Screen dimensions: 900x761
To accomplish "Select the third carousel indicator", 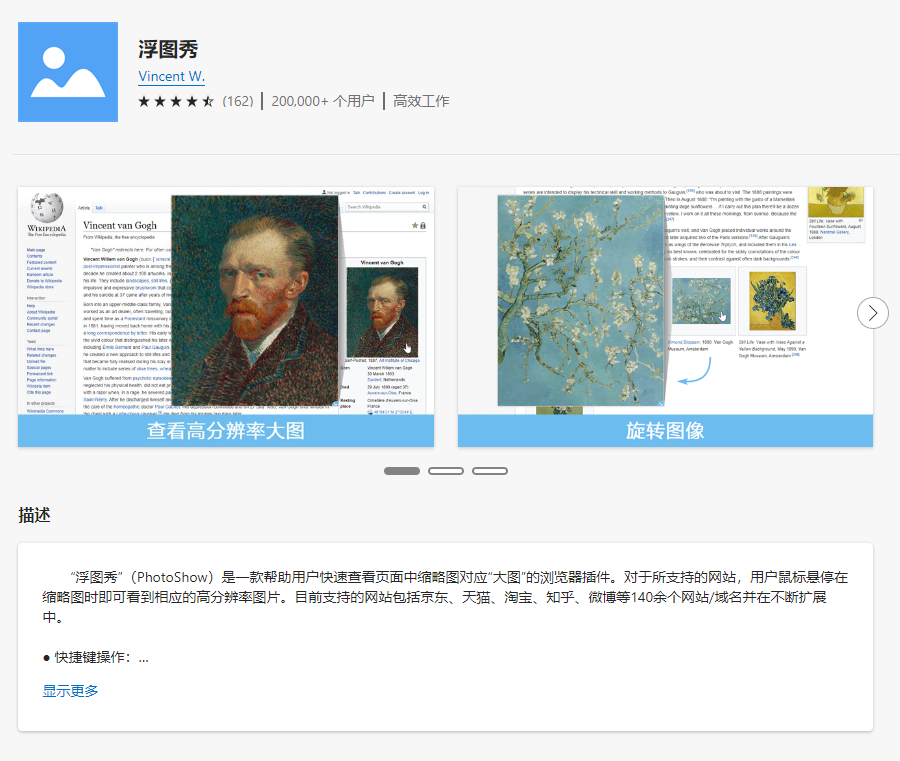I will (490, 471).
